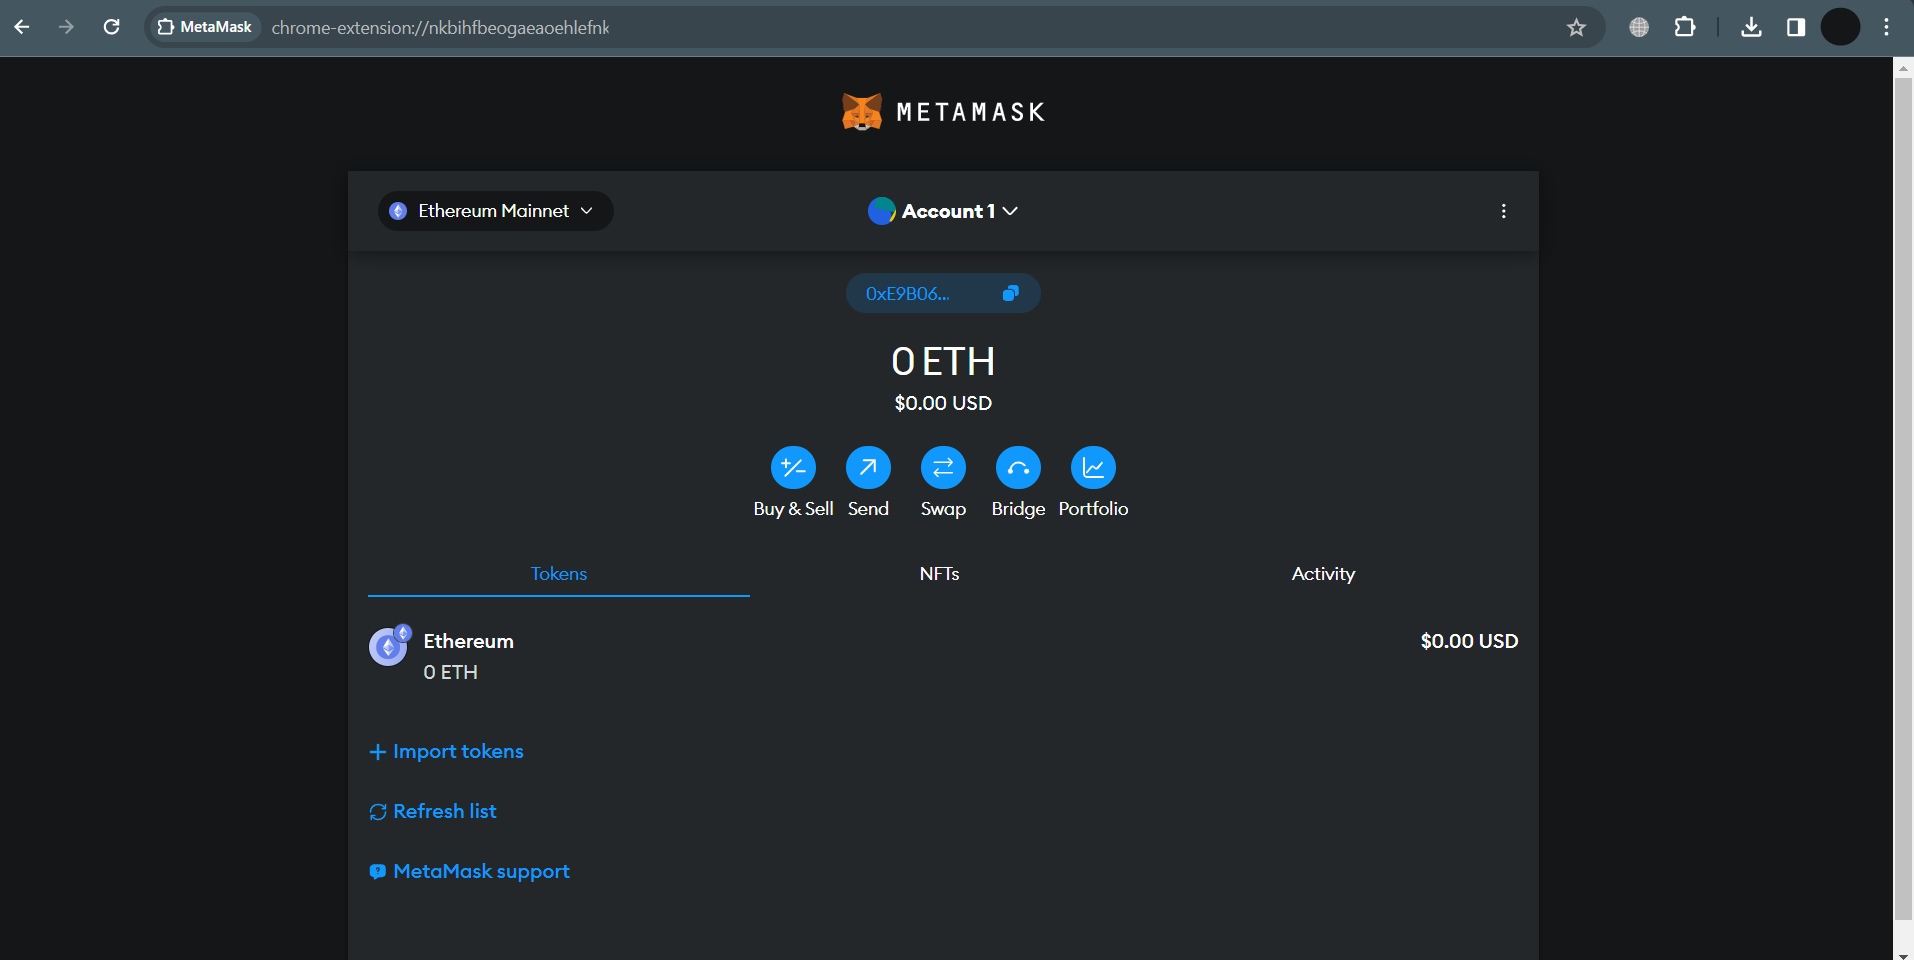The image size is (1914, 960).
Task: Open the Activity tab
Action: click(x=1322, y=574)
